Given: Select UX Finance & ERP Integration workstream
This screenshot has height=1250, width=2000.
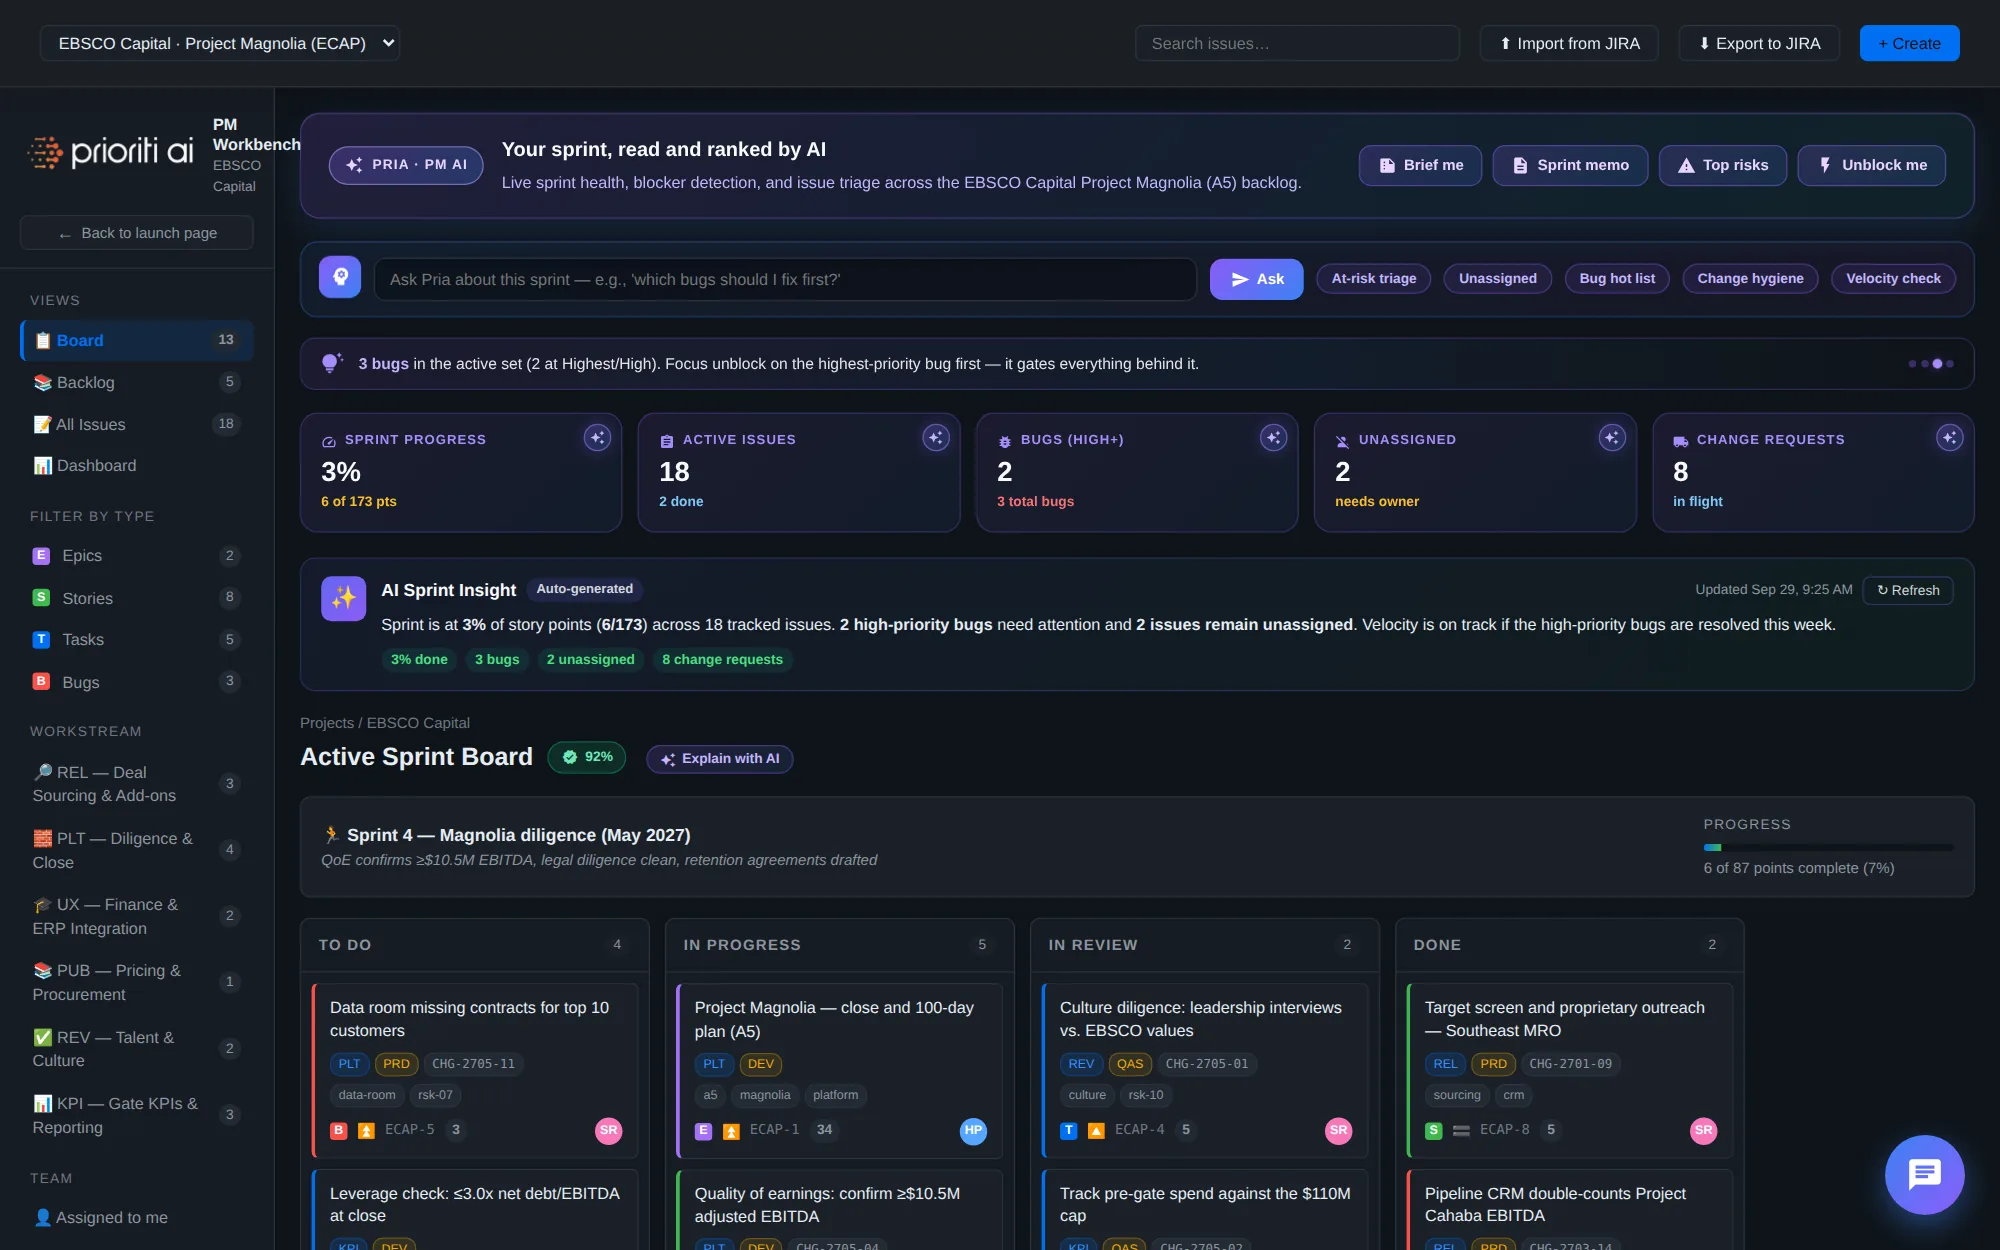Looking at the screenshot, I should 137,916.
